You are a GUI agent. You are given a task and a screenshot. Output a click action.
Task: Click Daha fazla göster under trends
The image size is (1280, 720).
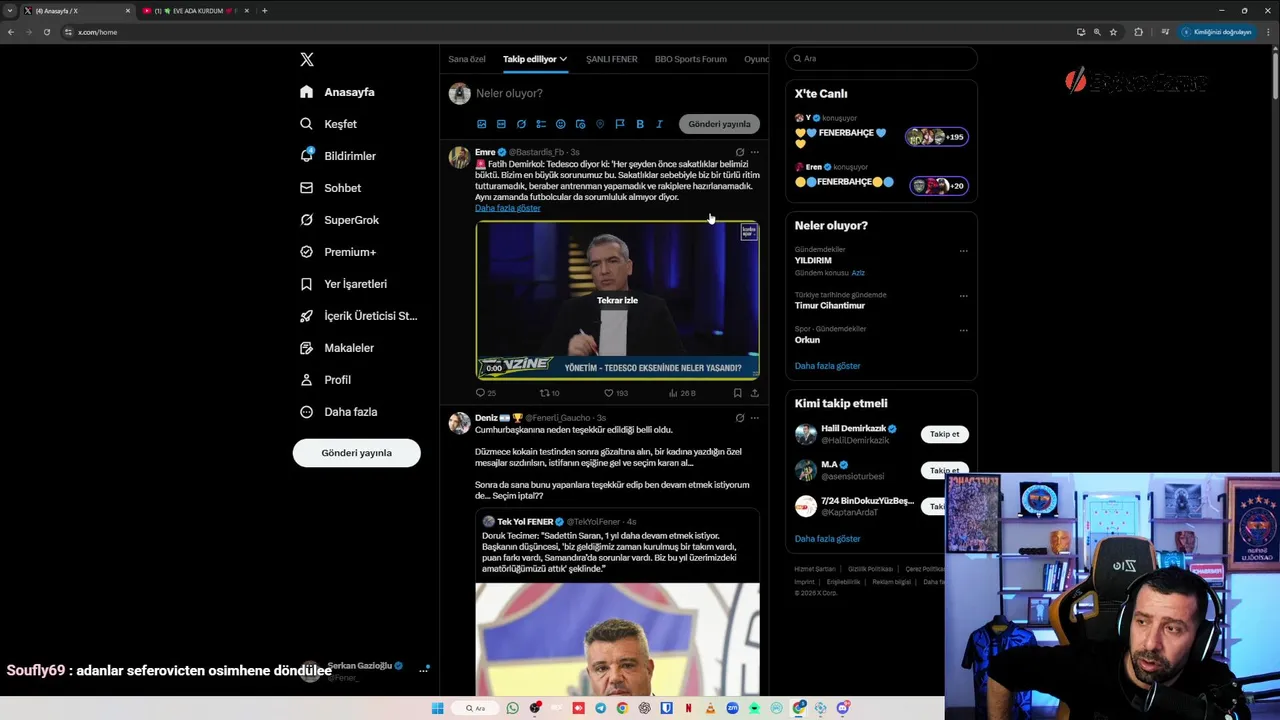click(827, 366)
